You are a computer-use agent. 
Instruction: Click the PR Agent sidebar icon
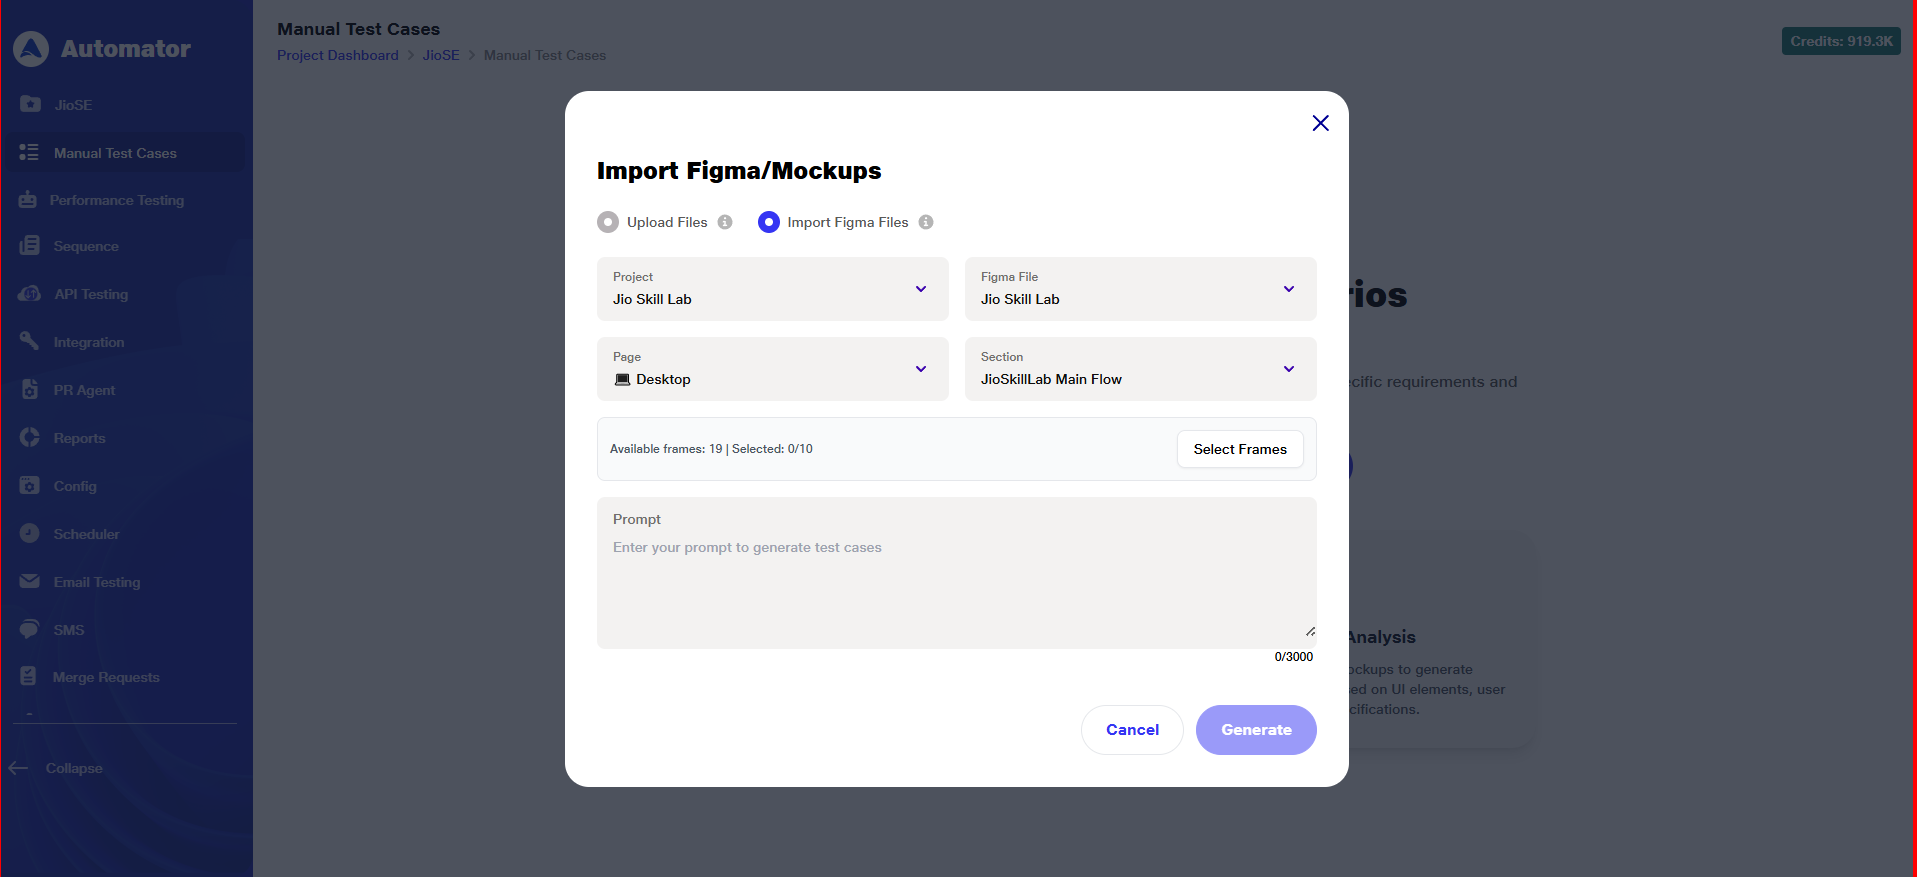coord(30,390)
